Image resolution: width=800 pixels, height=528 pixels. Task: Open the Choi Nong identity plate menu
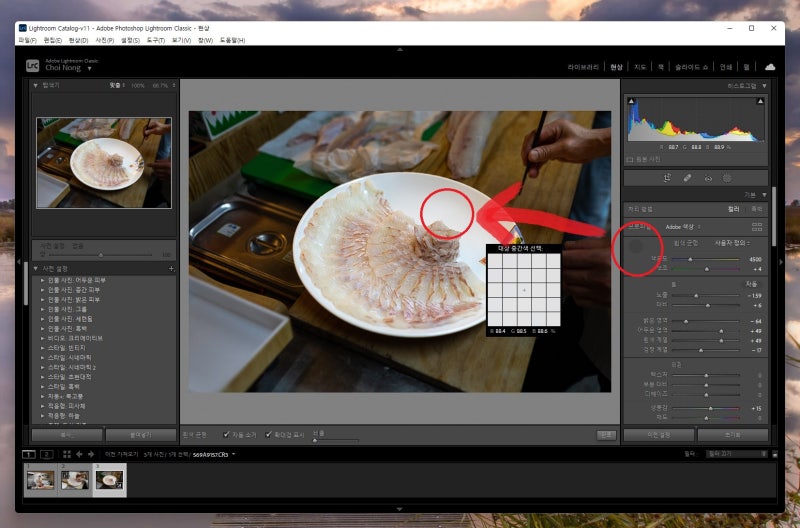pyautogui.click(x=89, y=68)
